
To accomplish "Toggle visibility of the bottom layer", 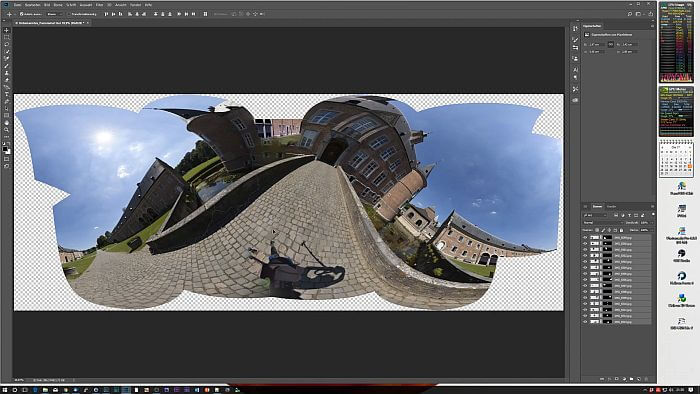I will point(585,321).
